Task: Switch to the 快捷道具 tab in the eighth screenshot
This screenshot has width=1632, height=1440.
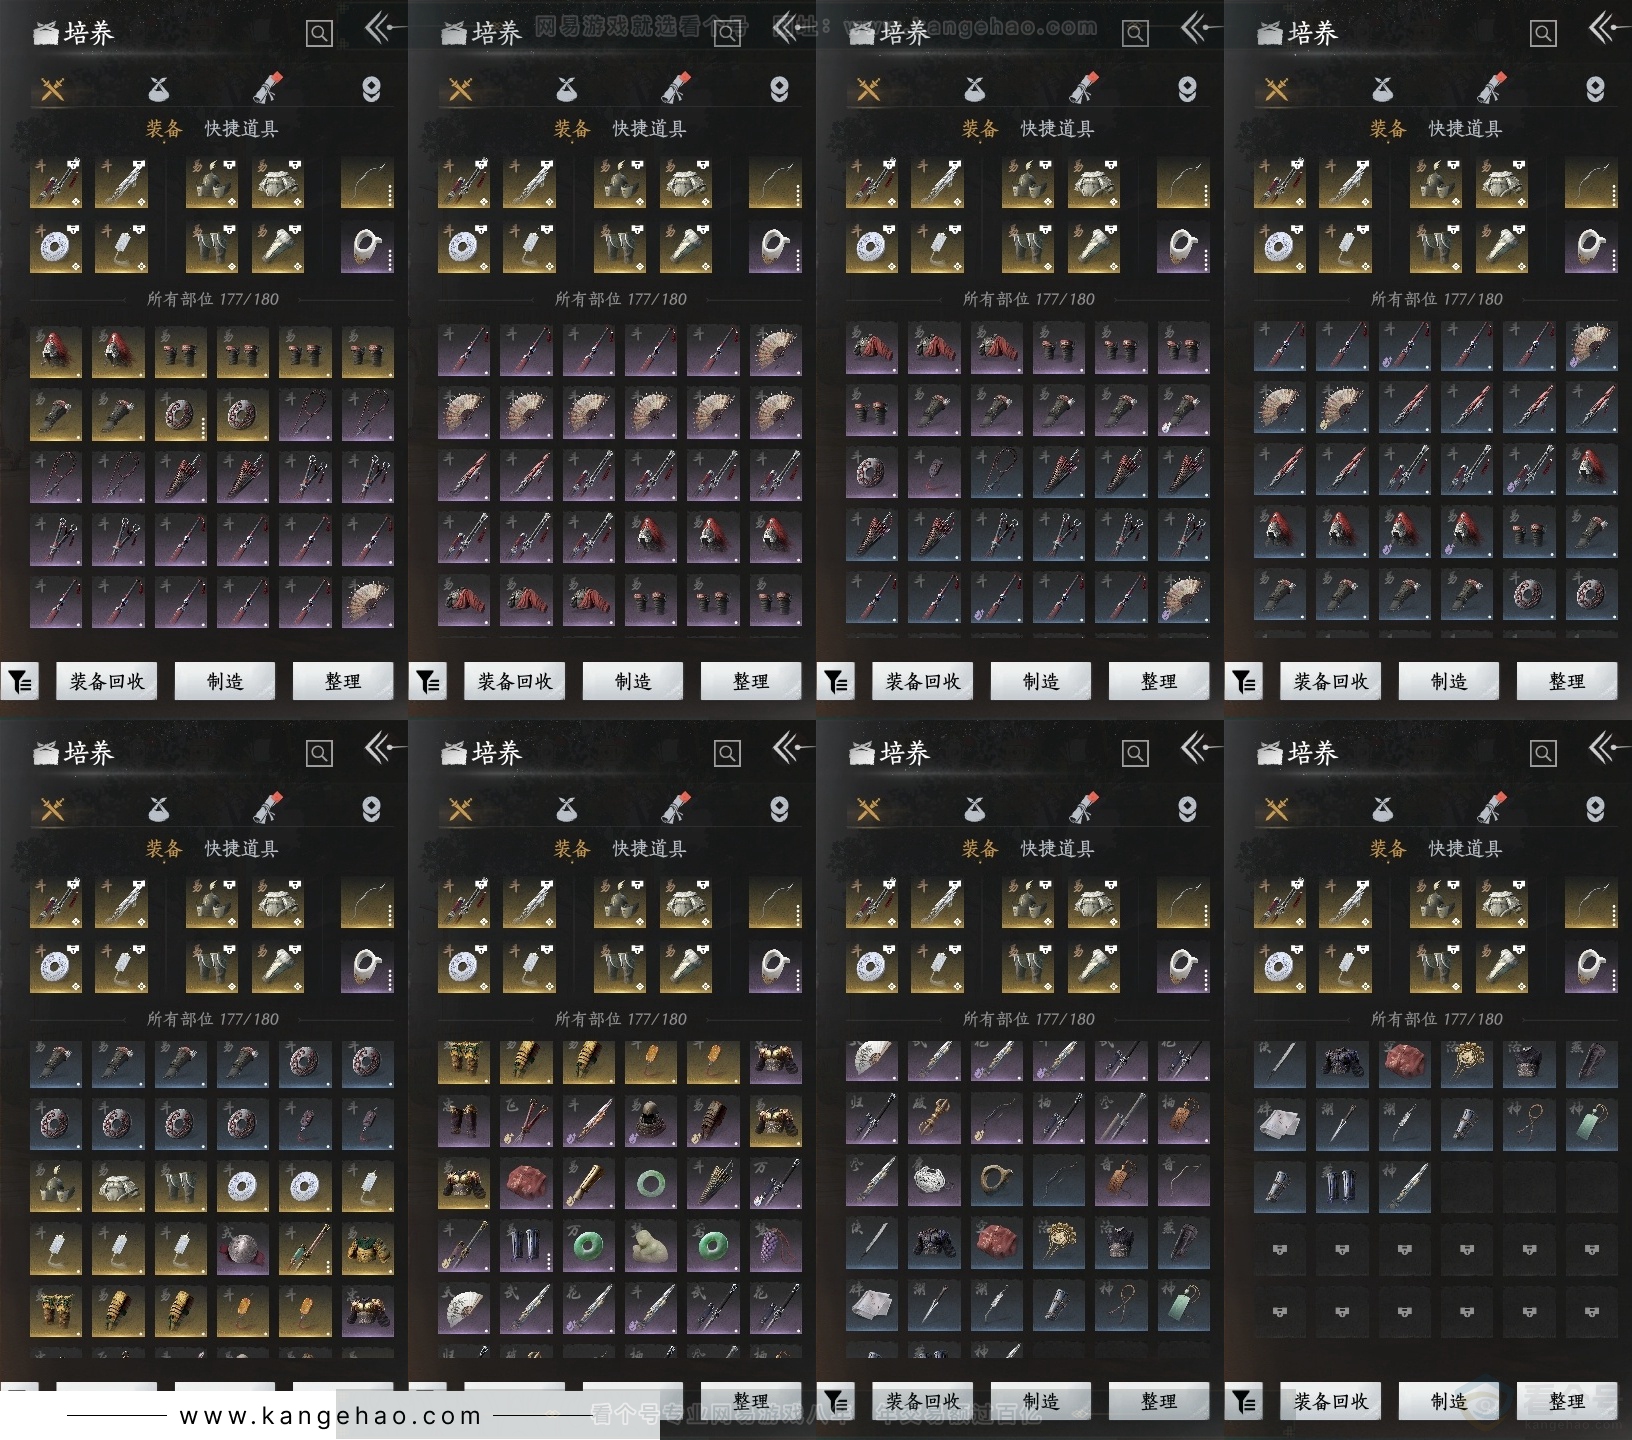Action: pyautogui.click(x=1465, y=849)
